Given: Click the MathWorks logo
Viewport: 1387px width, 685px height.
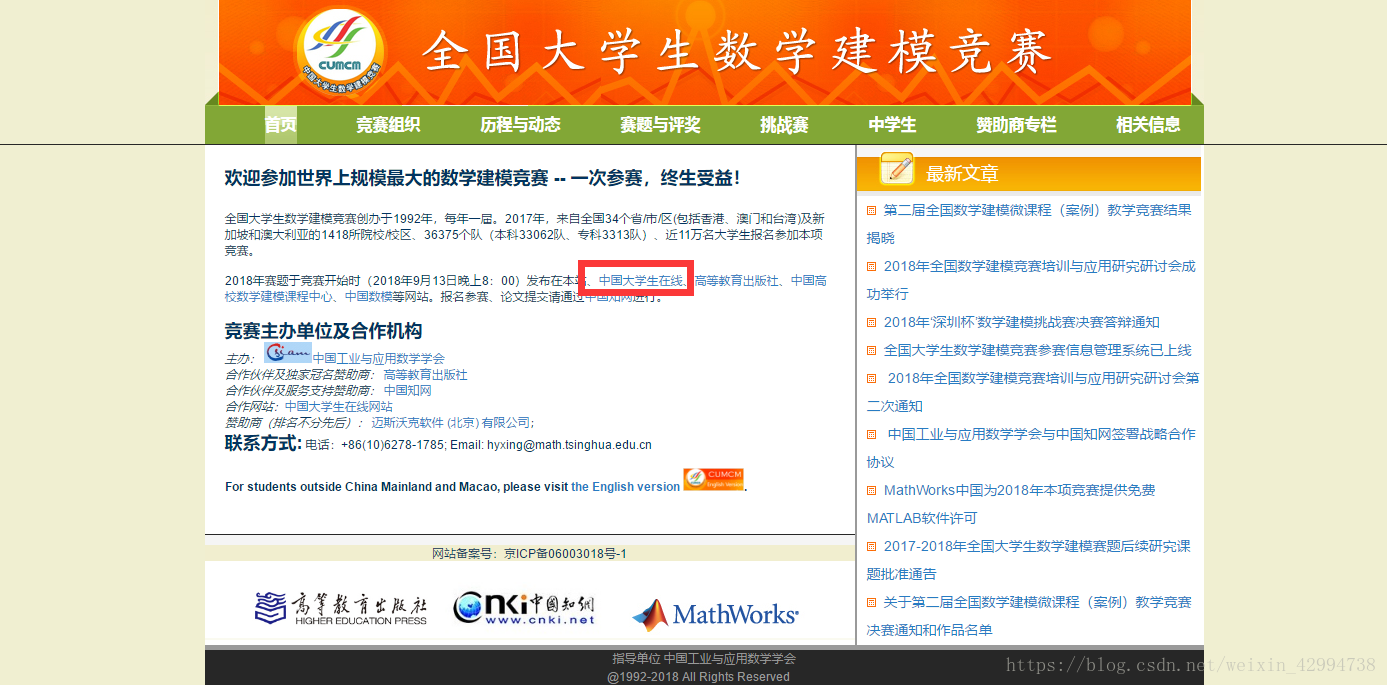Looking at the screenshot, I should coord(715,614).
